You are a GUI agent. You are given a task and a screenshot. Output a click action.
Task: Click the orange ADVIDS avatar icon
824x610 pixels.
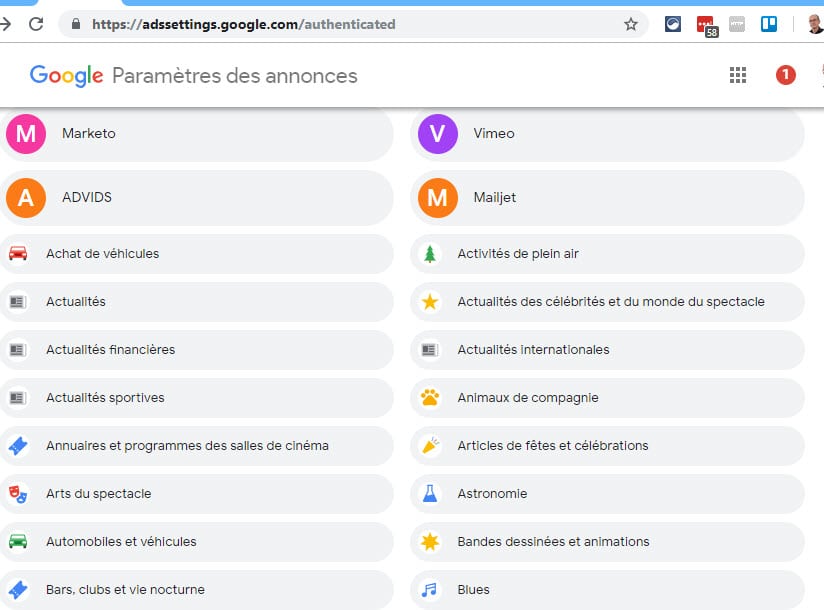(26, 198)
